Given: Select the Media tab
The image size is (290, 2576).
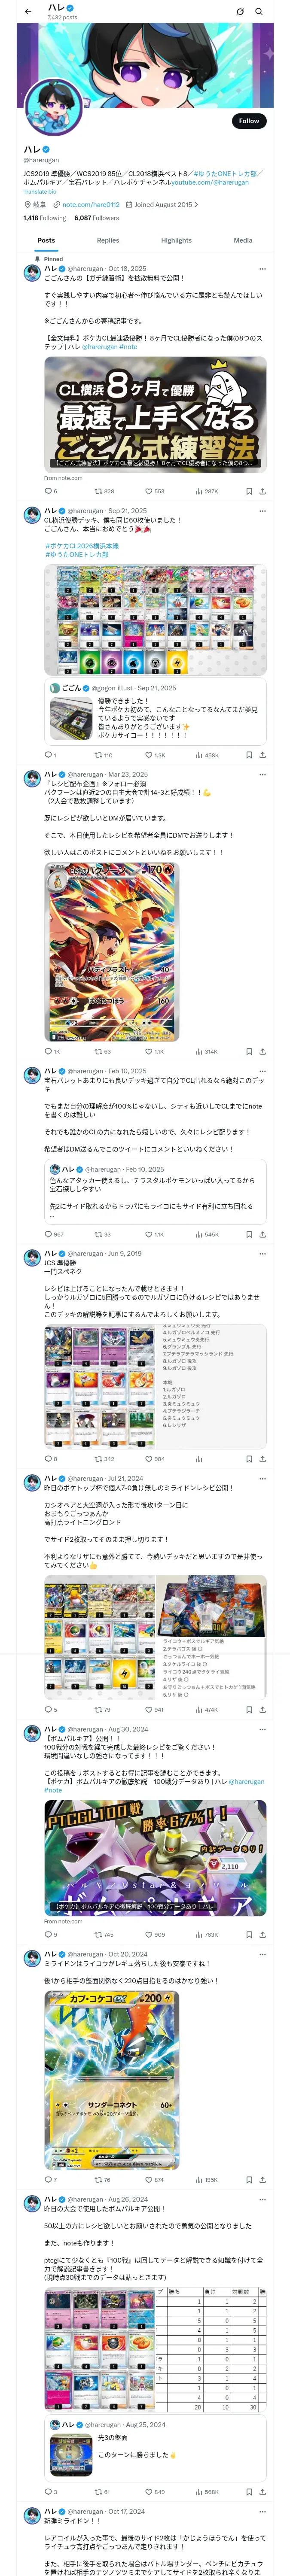Looking at the screenshot, I should 242,240.
